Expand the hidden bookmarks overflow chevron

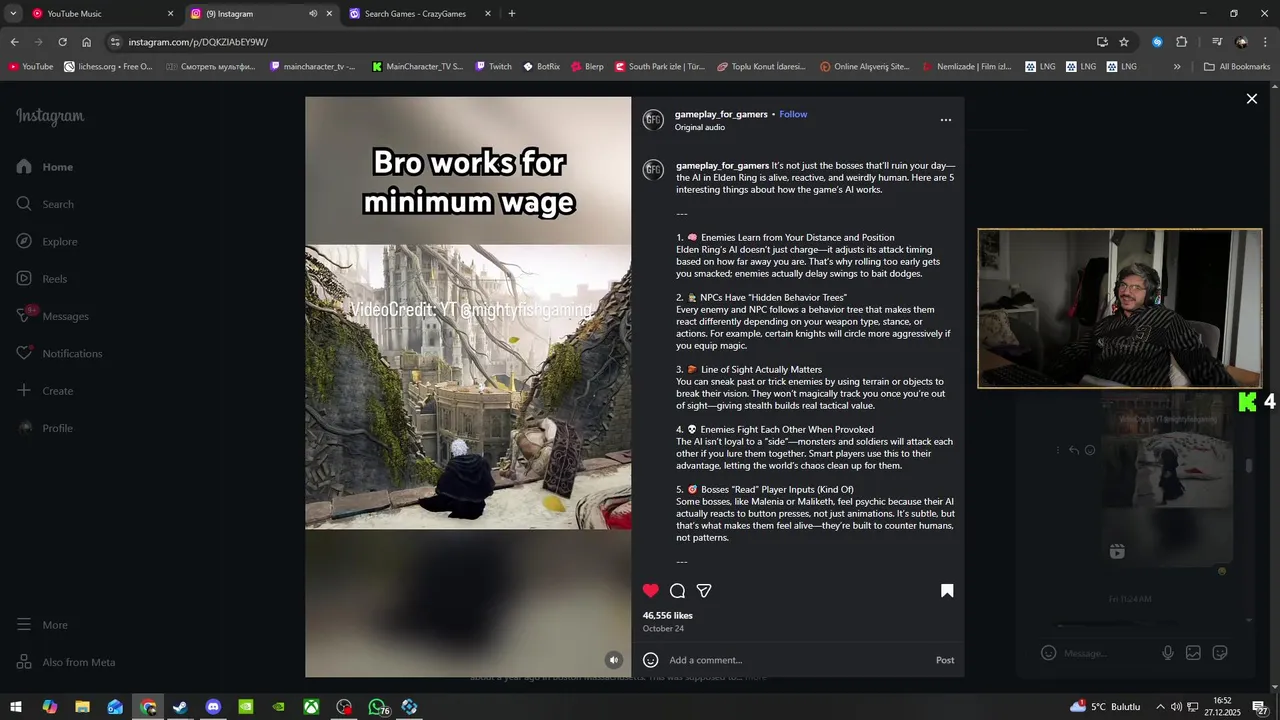[x=1177, y=67]
